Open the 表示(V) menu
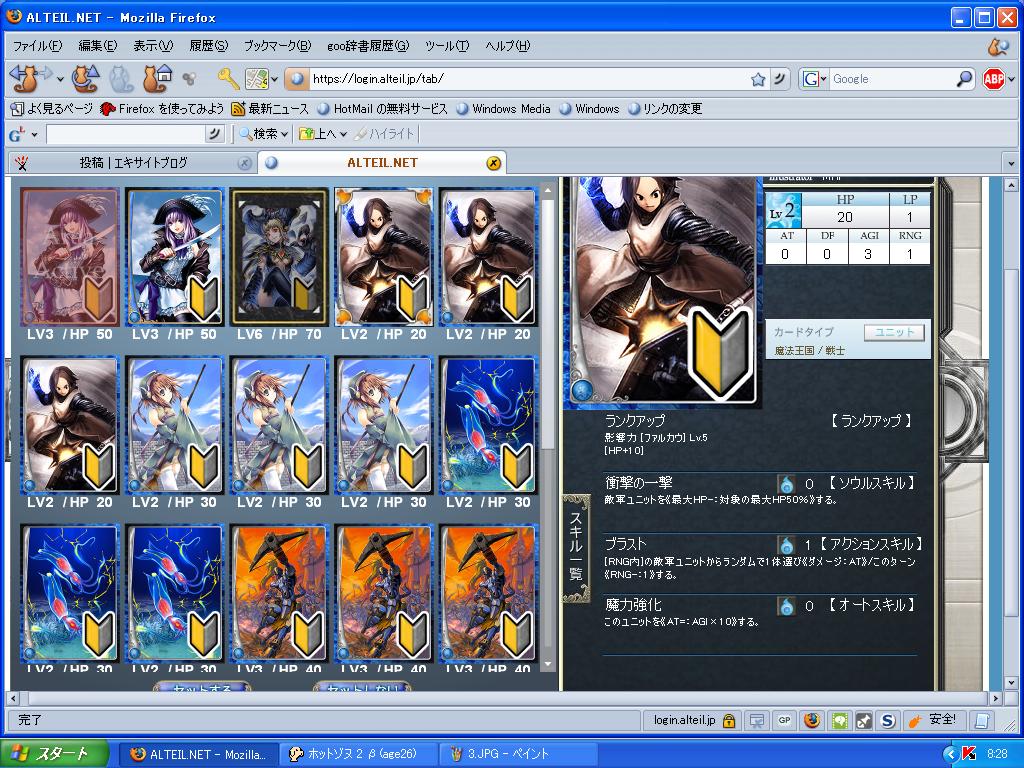This screenshot has height=768, width=1024. pos(153,46)
